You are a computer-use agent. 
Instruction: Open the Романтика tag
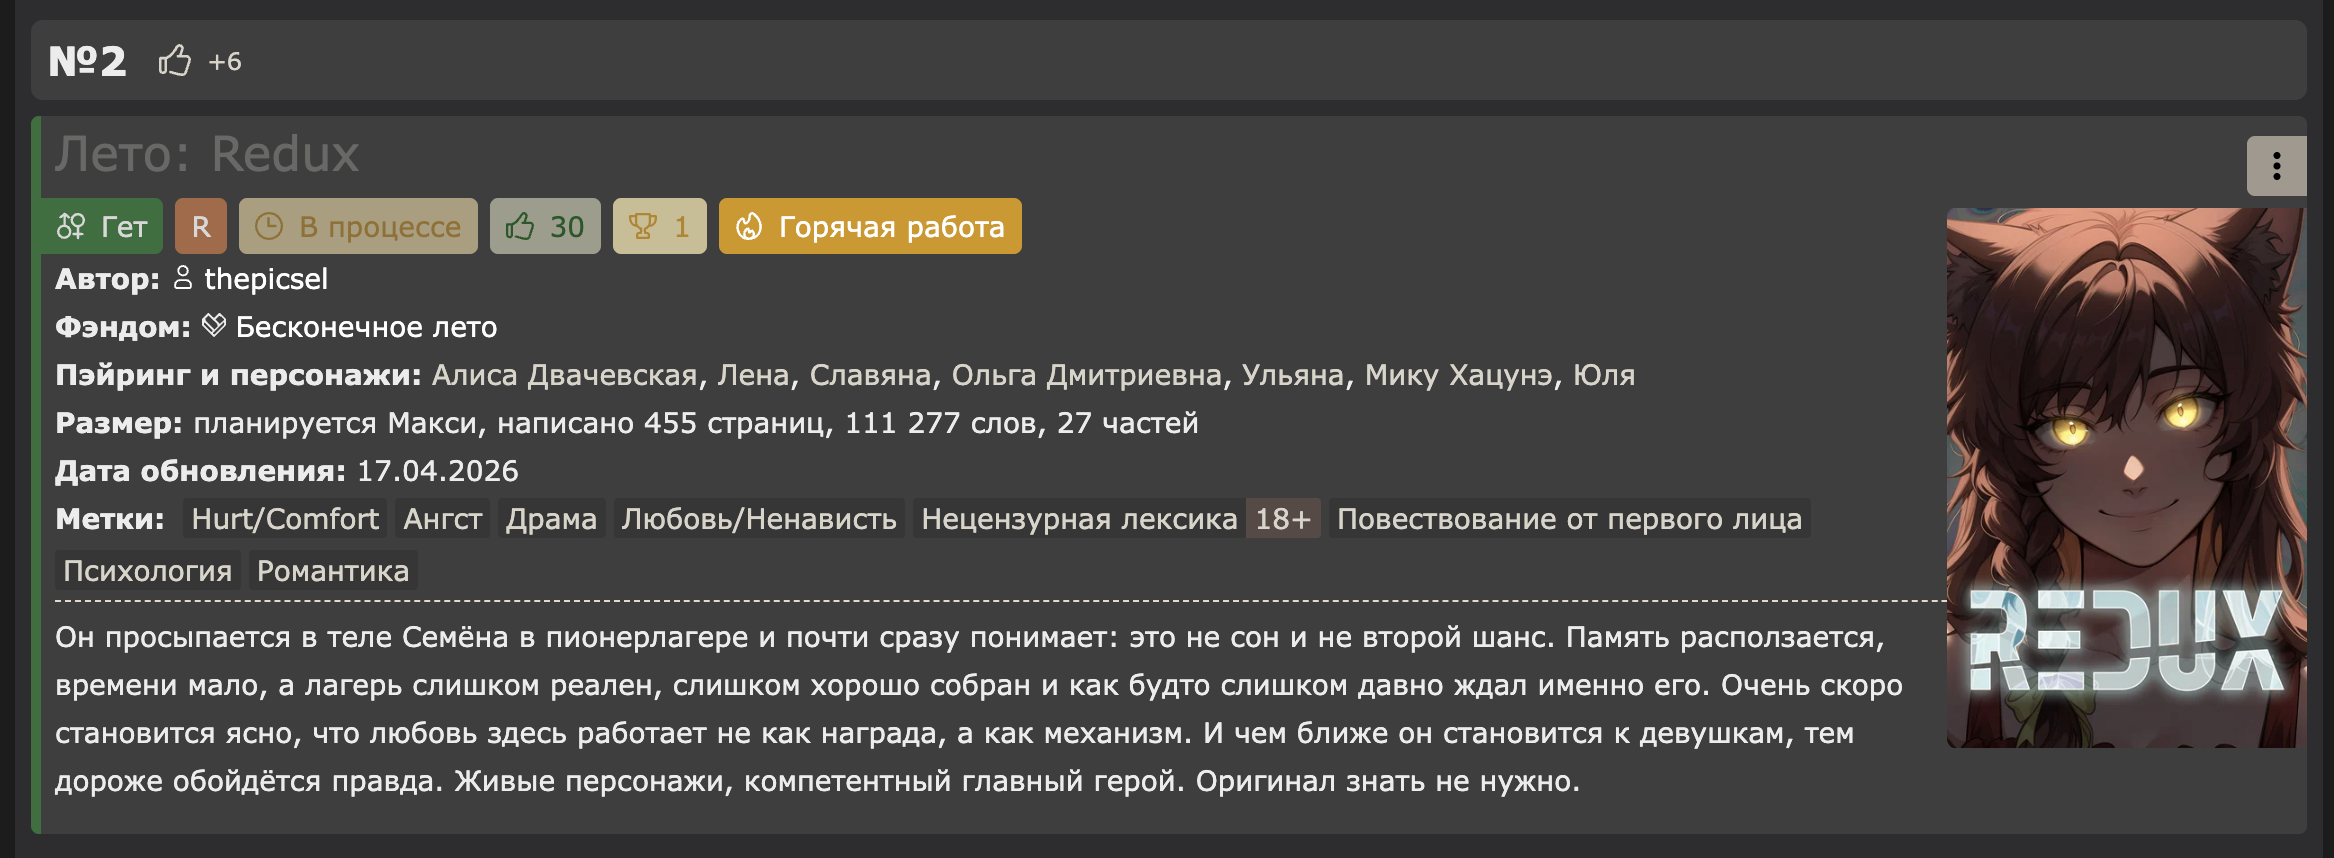pos(333,571)
